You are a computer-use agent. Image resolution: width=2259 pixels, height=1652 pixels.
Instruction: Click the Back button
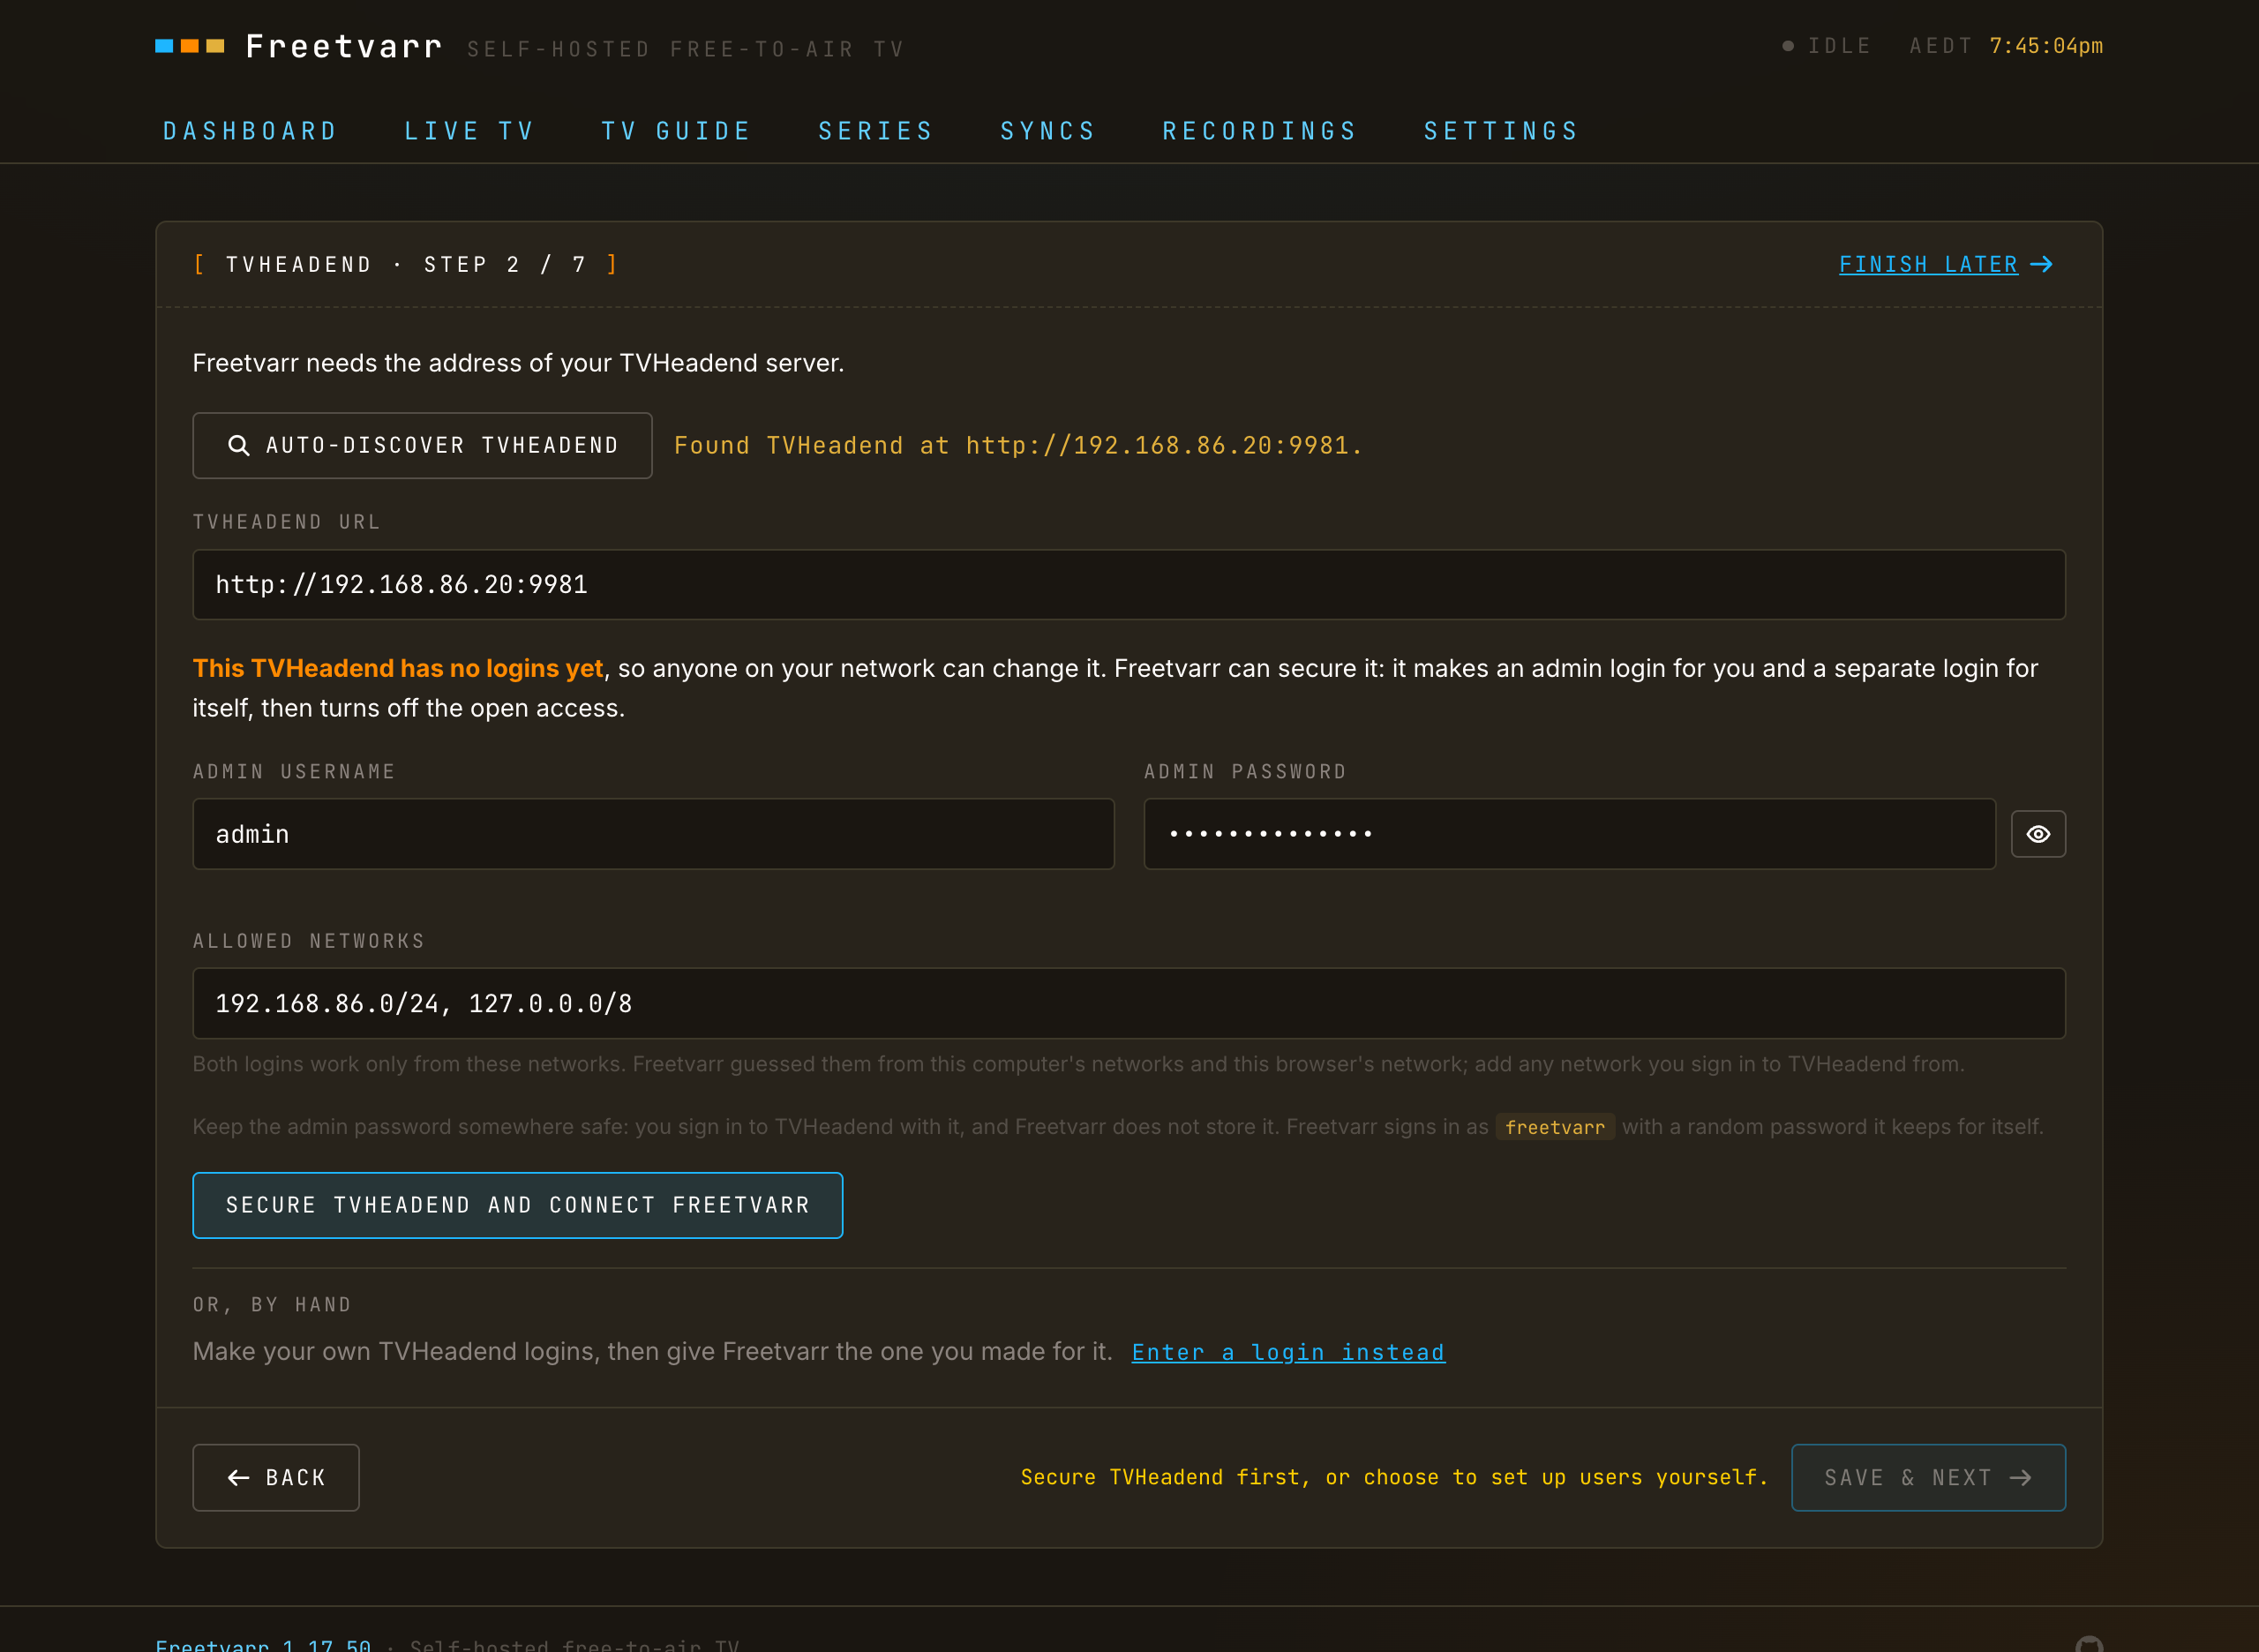(x=276, y=1477)
